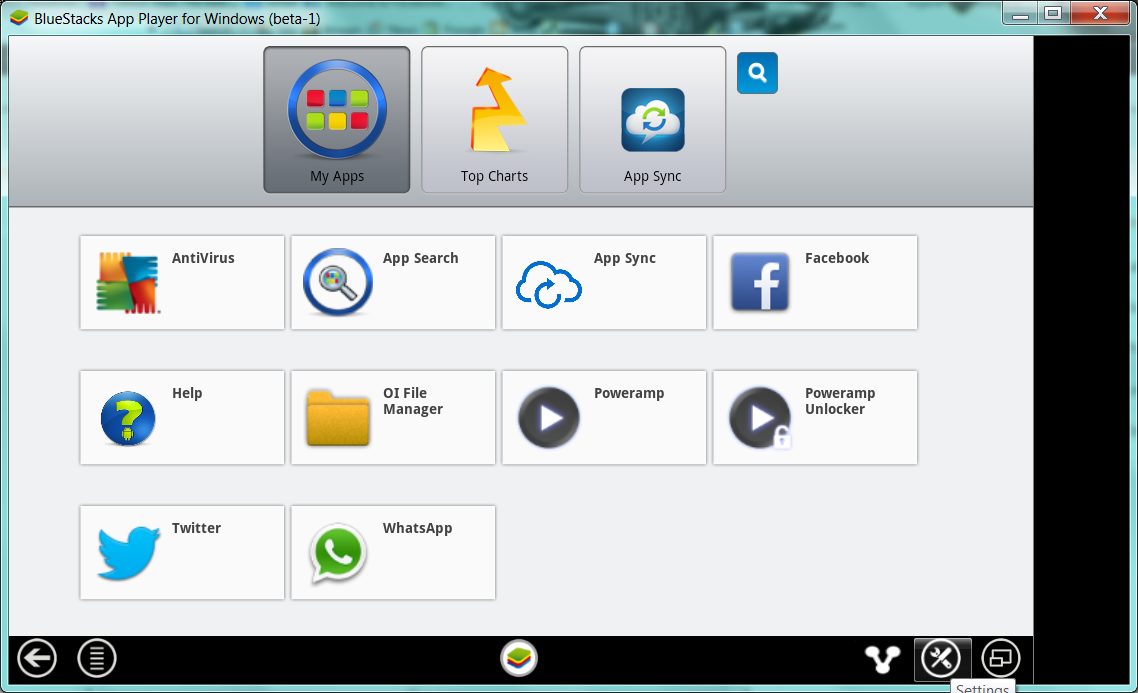
Task: Open the menu button in bottom bar
Action: [97, 658]
